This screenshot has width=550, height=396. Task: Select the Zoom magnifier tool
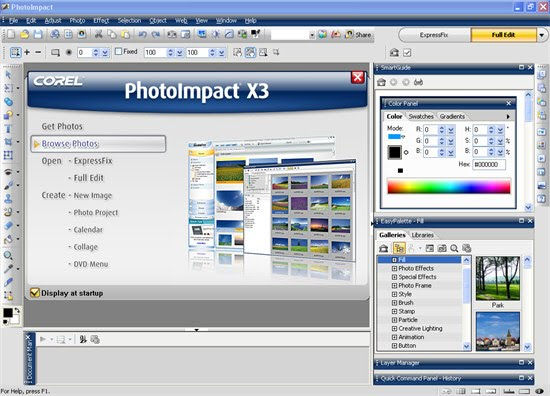(x=8, y=255)
